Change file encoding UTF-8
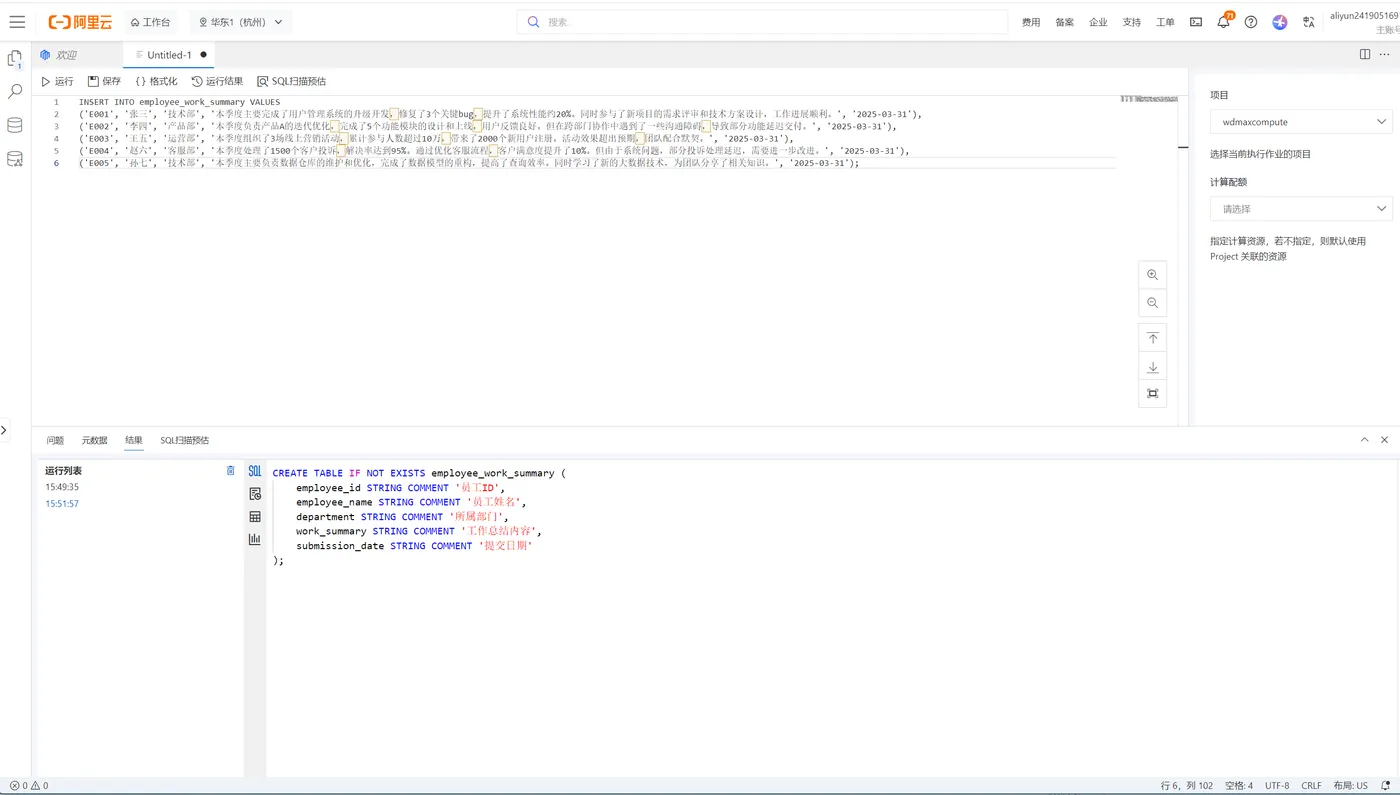The image size is (1400, 795). click(x=1277, y=786)
